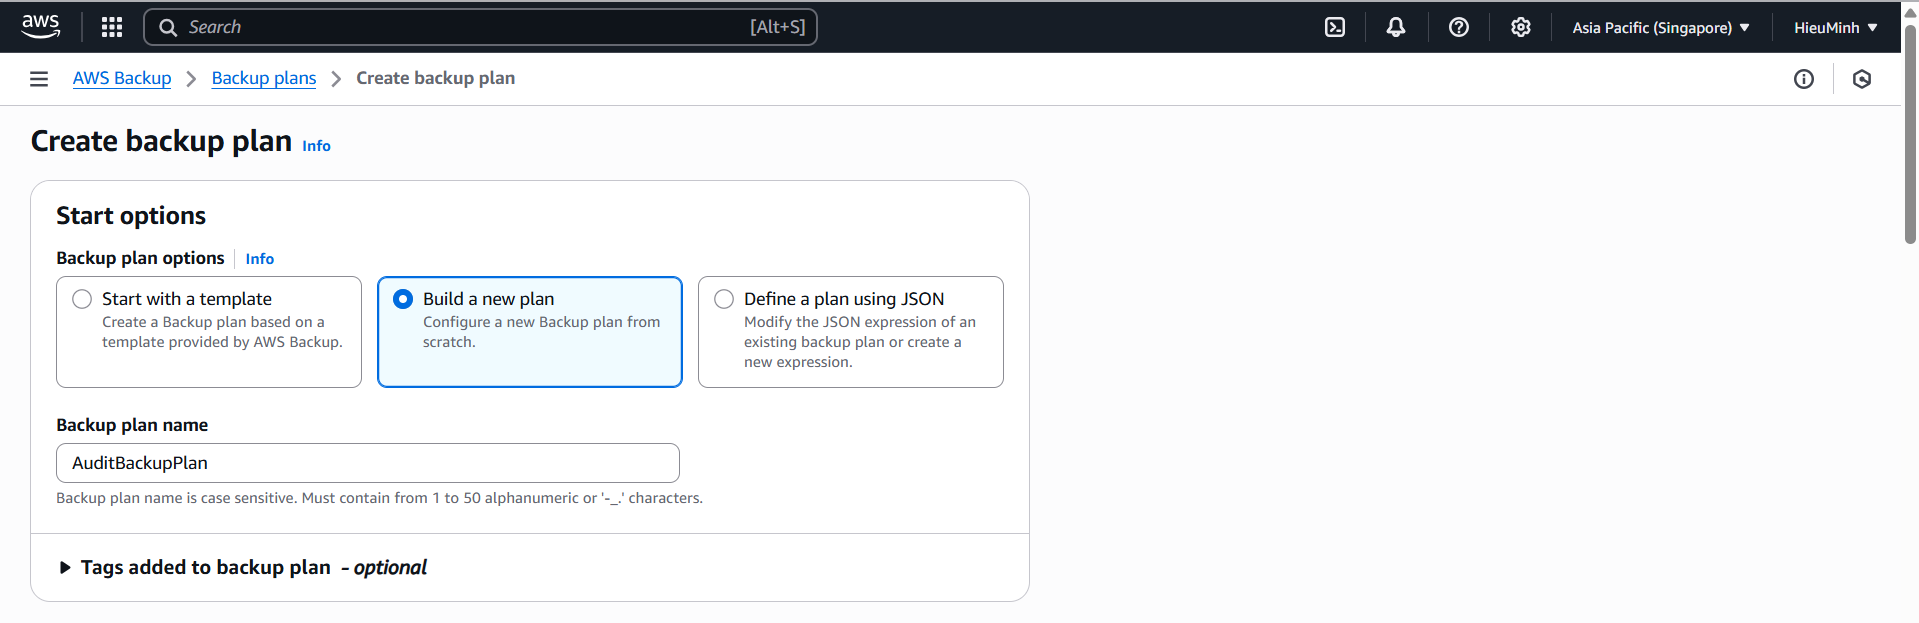1919x623 pixels.
Task: Open the HieuMinh account dropdown
Action: coord(1836,27)
